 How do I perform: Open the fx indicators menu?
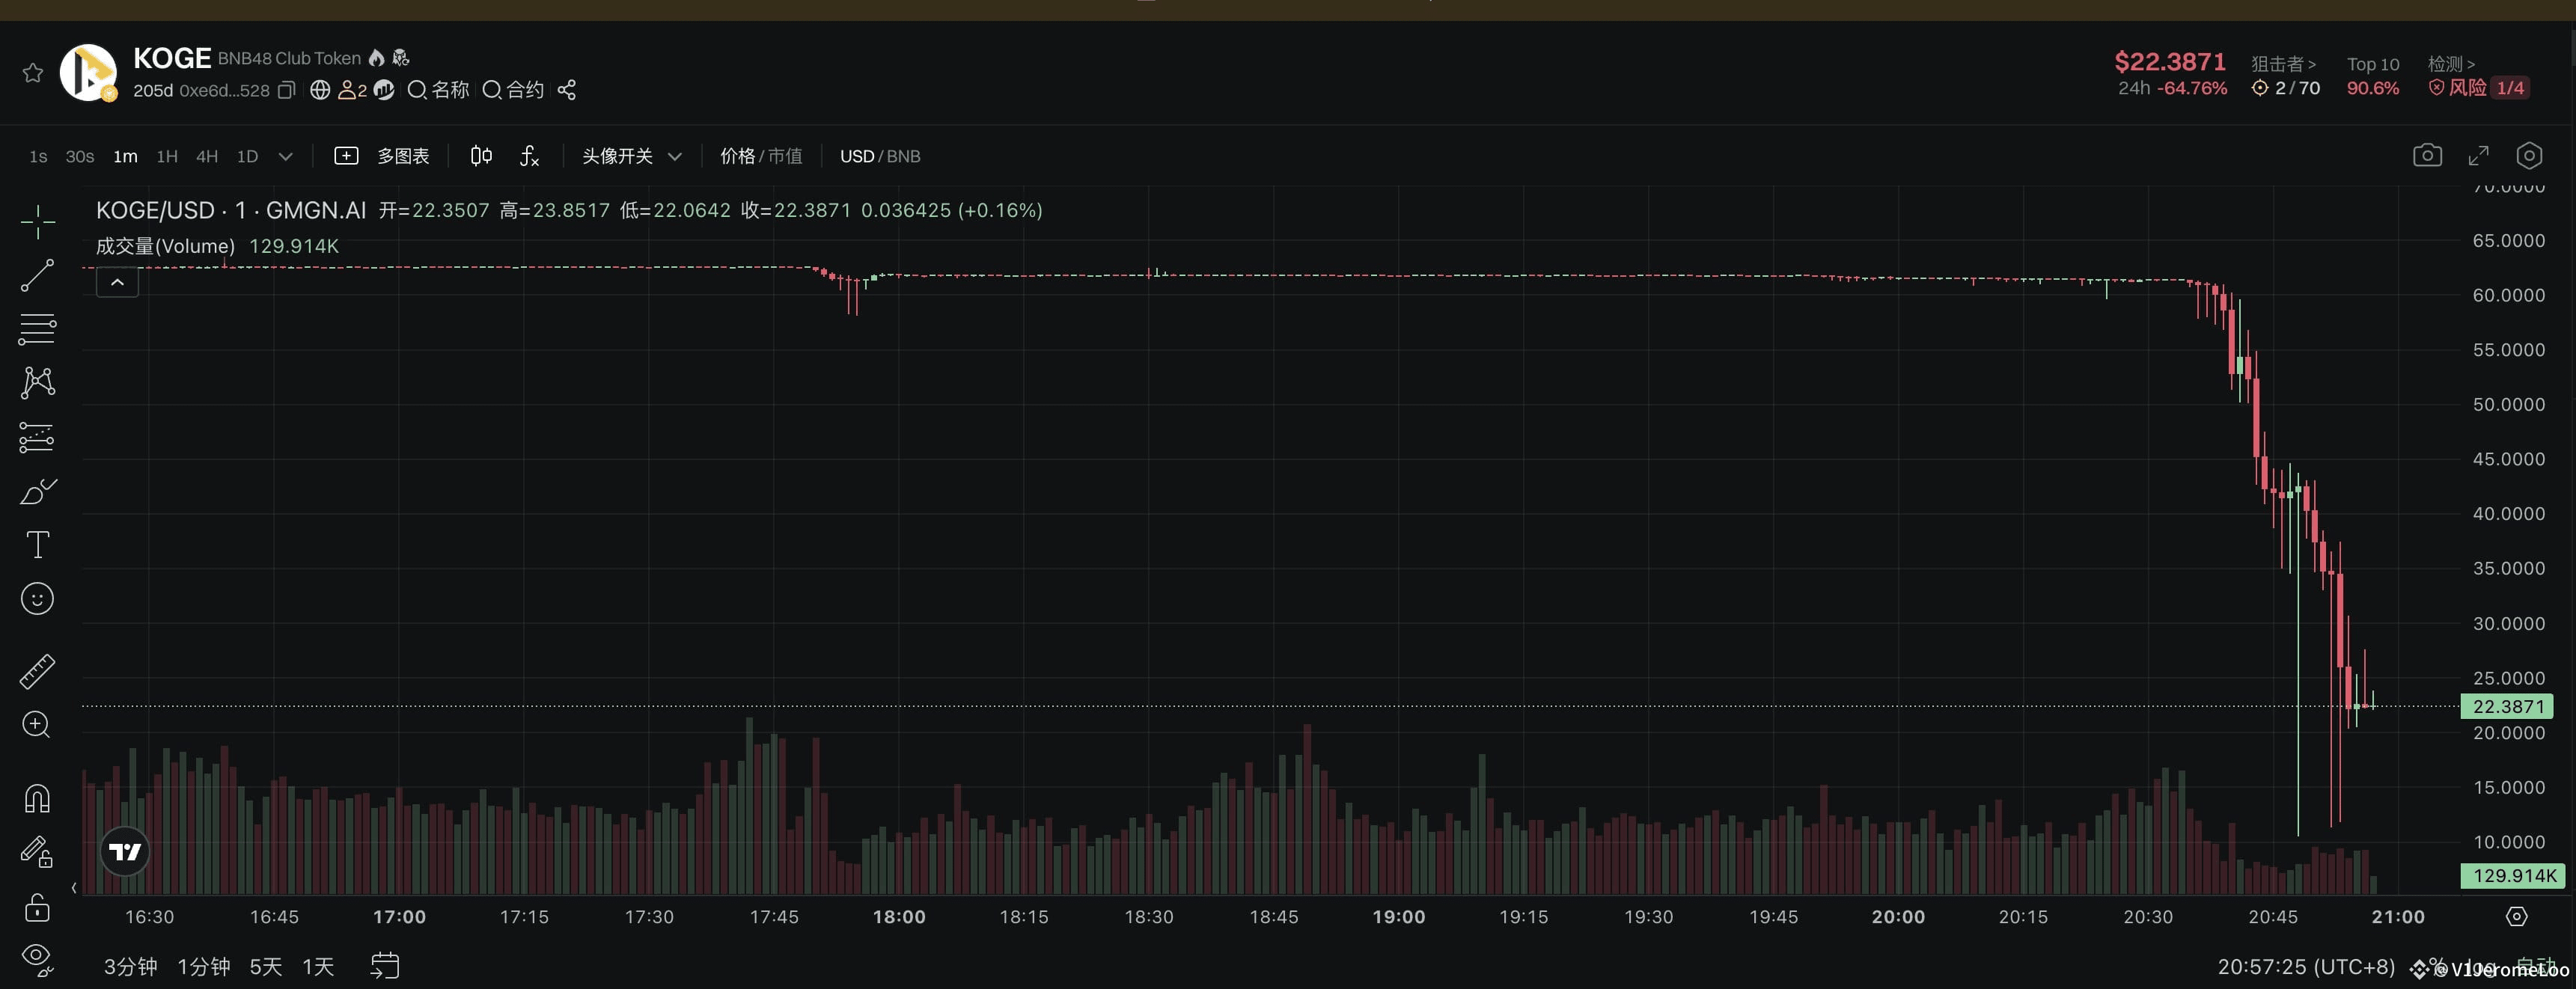coord(529,156)
